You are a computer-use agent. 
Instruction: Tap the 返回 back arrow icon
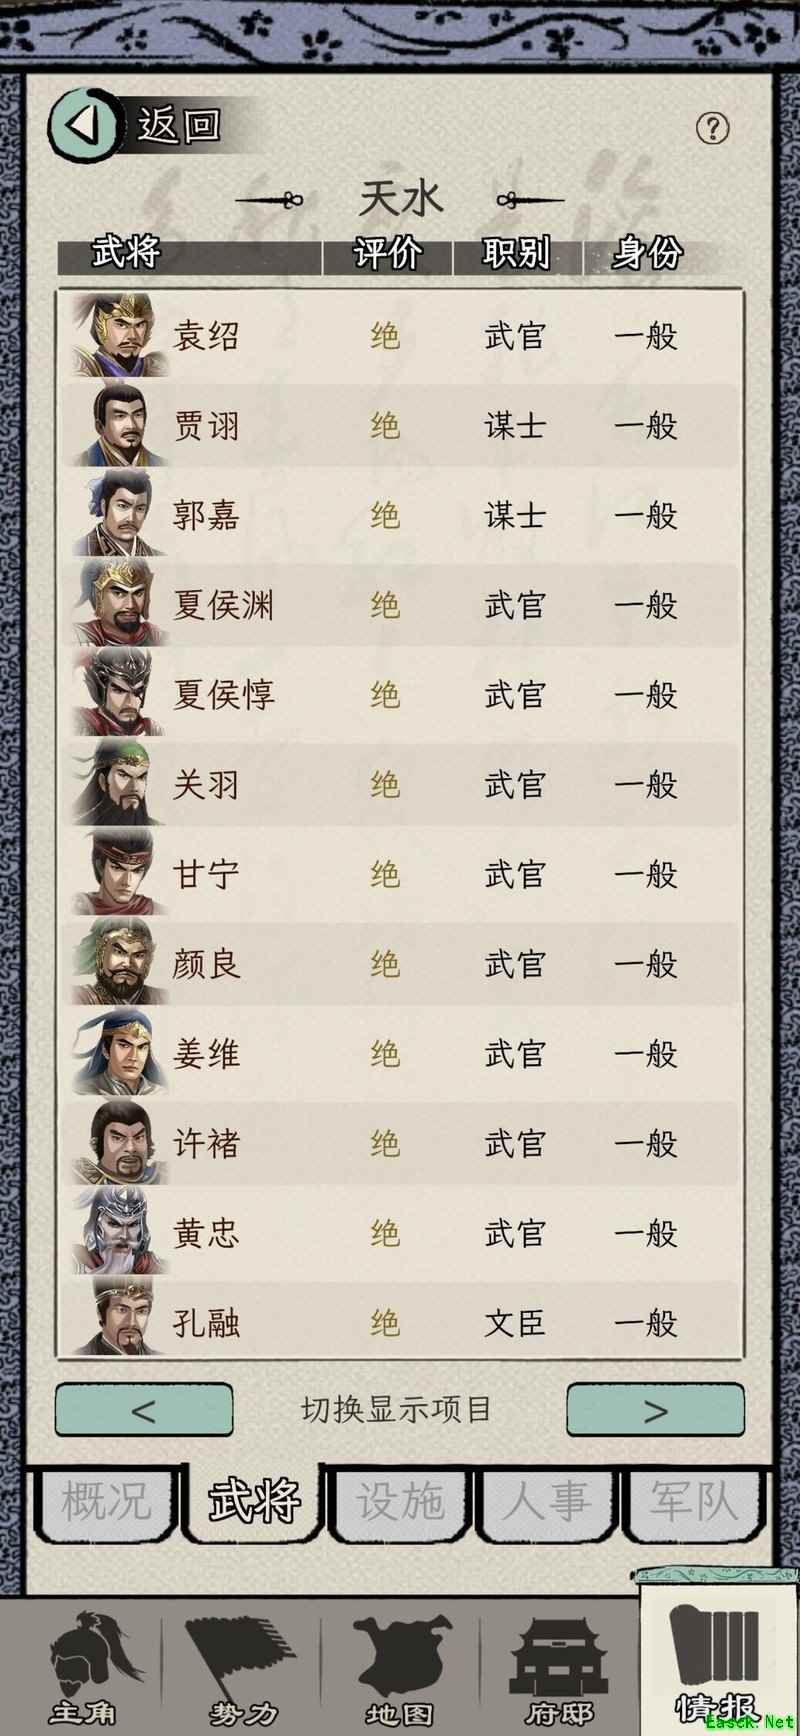pyautogui.click(x=84, y=125)
